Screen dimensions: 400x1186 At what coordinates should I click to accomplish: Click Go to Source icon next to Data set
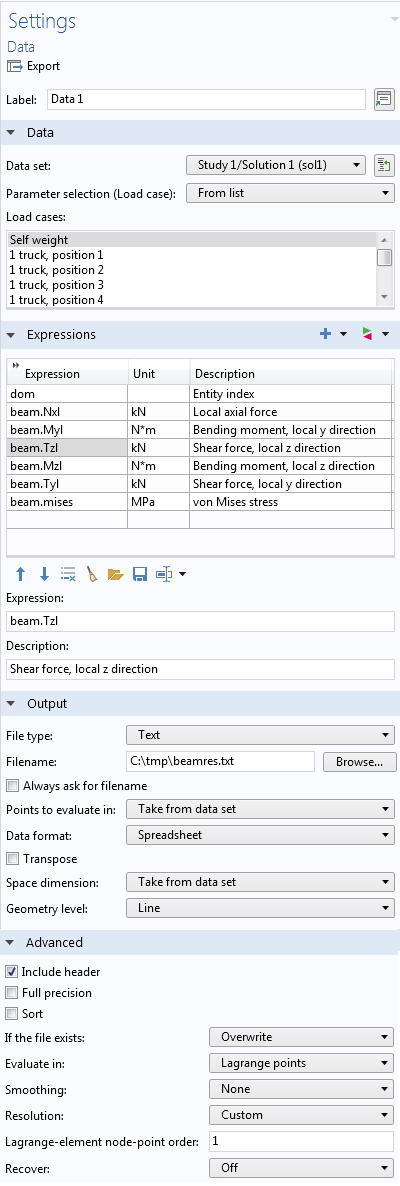(x=384, y=166)
